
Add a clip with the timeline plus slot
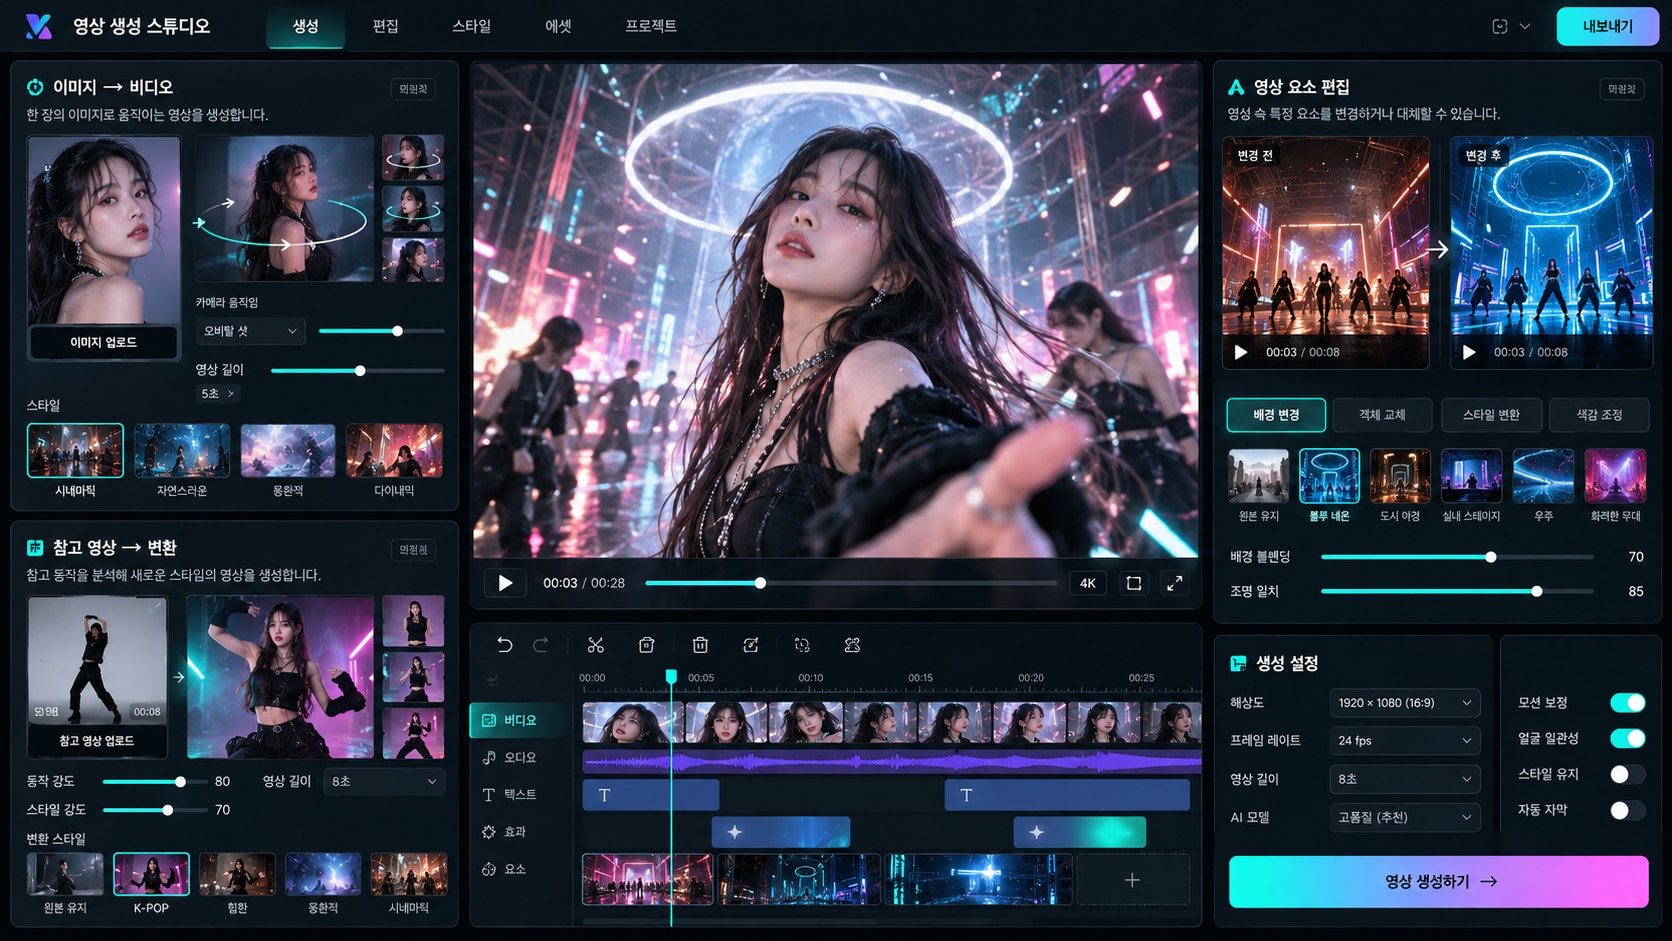(1132, 880)
